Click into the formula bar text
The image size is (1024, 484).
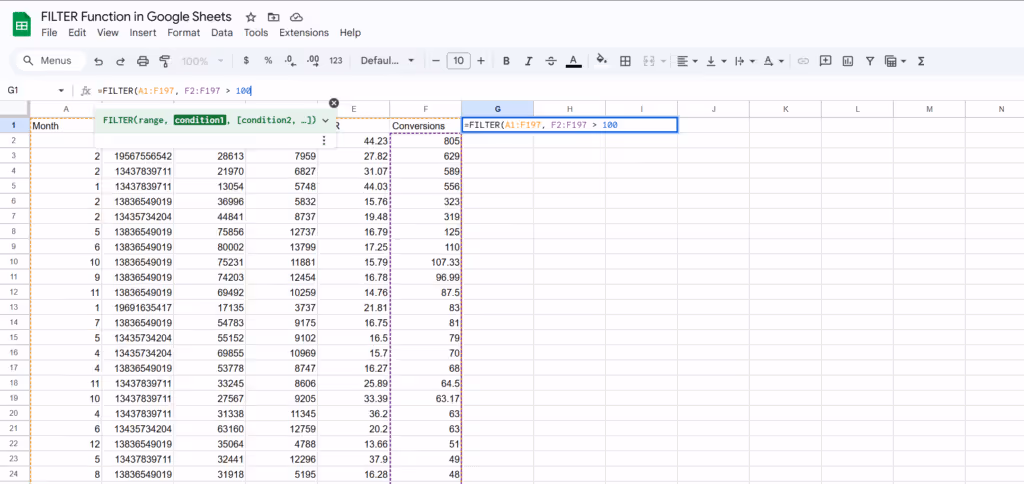[174, 91]
